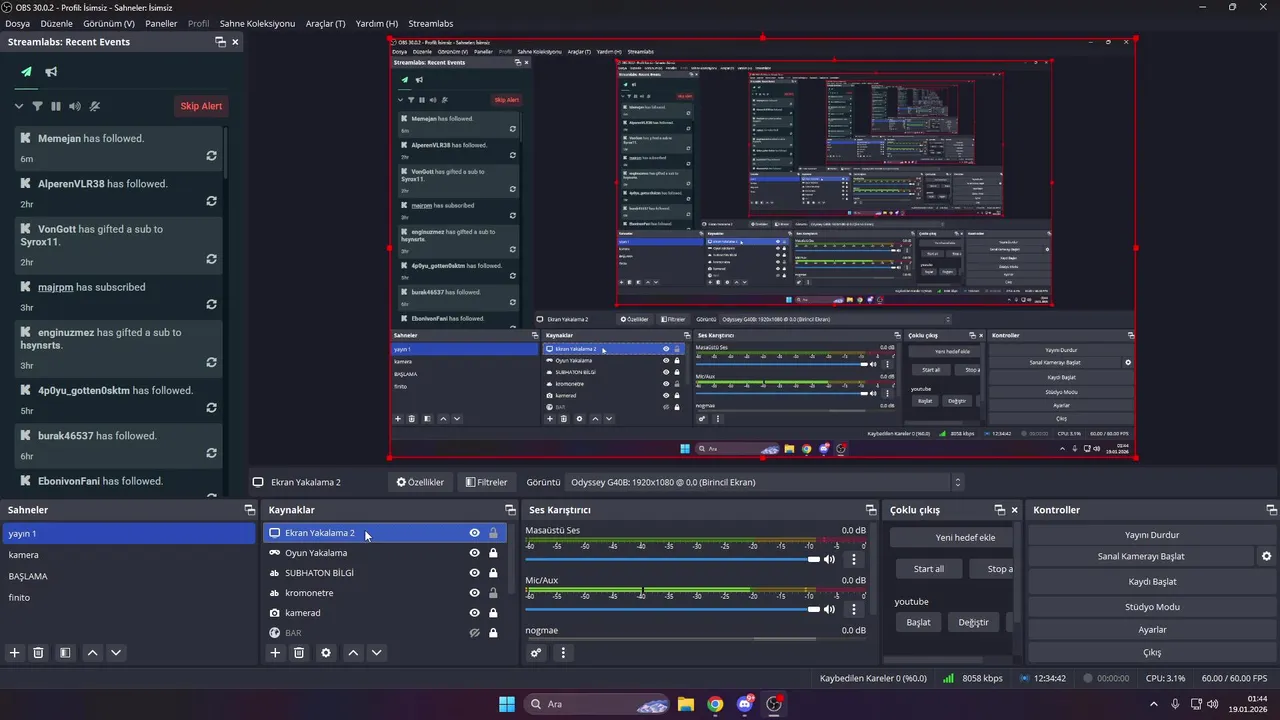Switch to the megaphone announcements tab
The width and height of the screenshot is (1280, 720).
[51, 72]
